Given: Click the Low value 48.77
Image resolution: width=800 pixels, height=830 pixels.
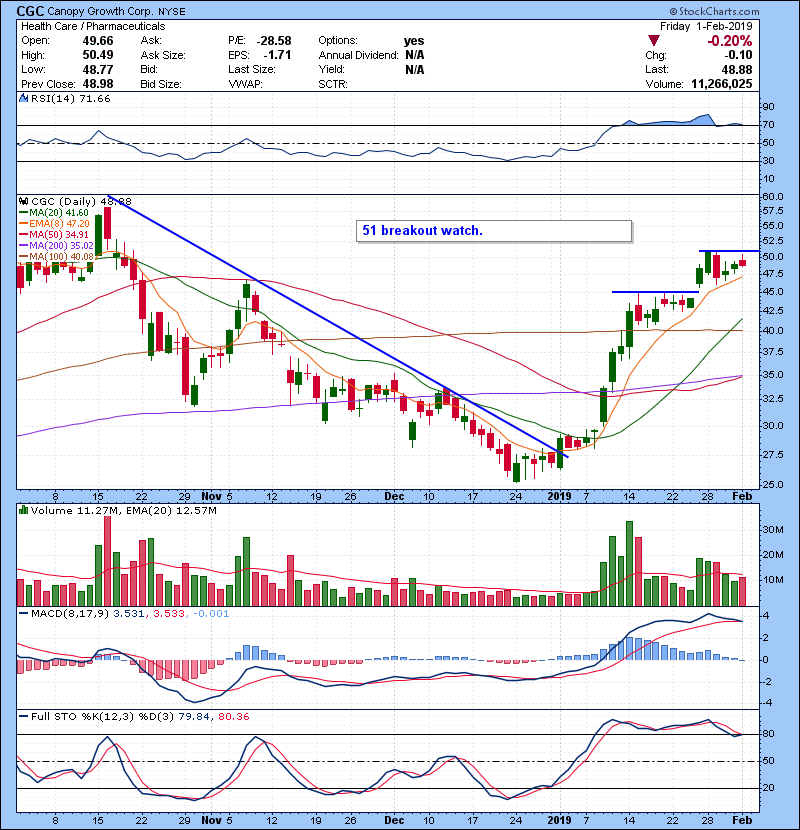Looking at the screenshot, I should coord(98,69).
